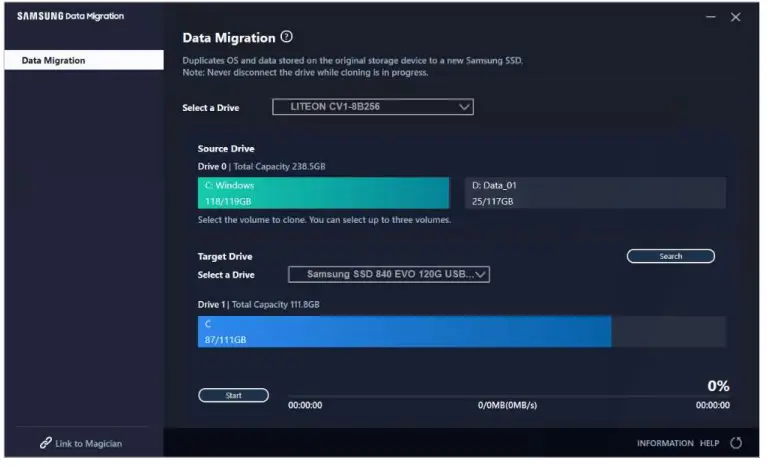This screenshot has width=767, height=467.
Task: Click the 0/0MB(0MB/s) transfer rate text
Action: click(x=507, y=405)
